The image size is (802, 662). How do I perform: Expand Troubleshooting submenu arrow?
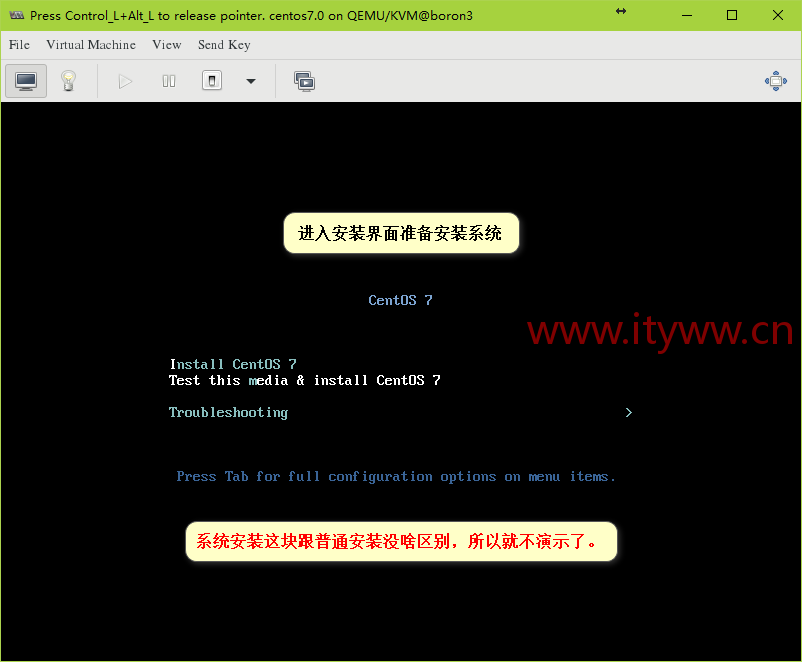pos(629,412)
